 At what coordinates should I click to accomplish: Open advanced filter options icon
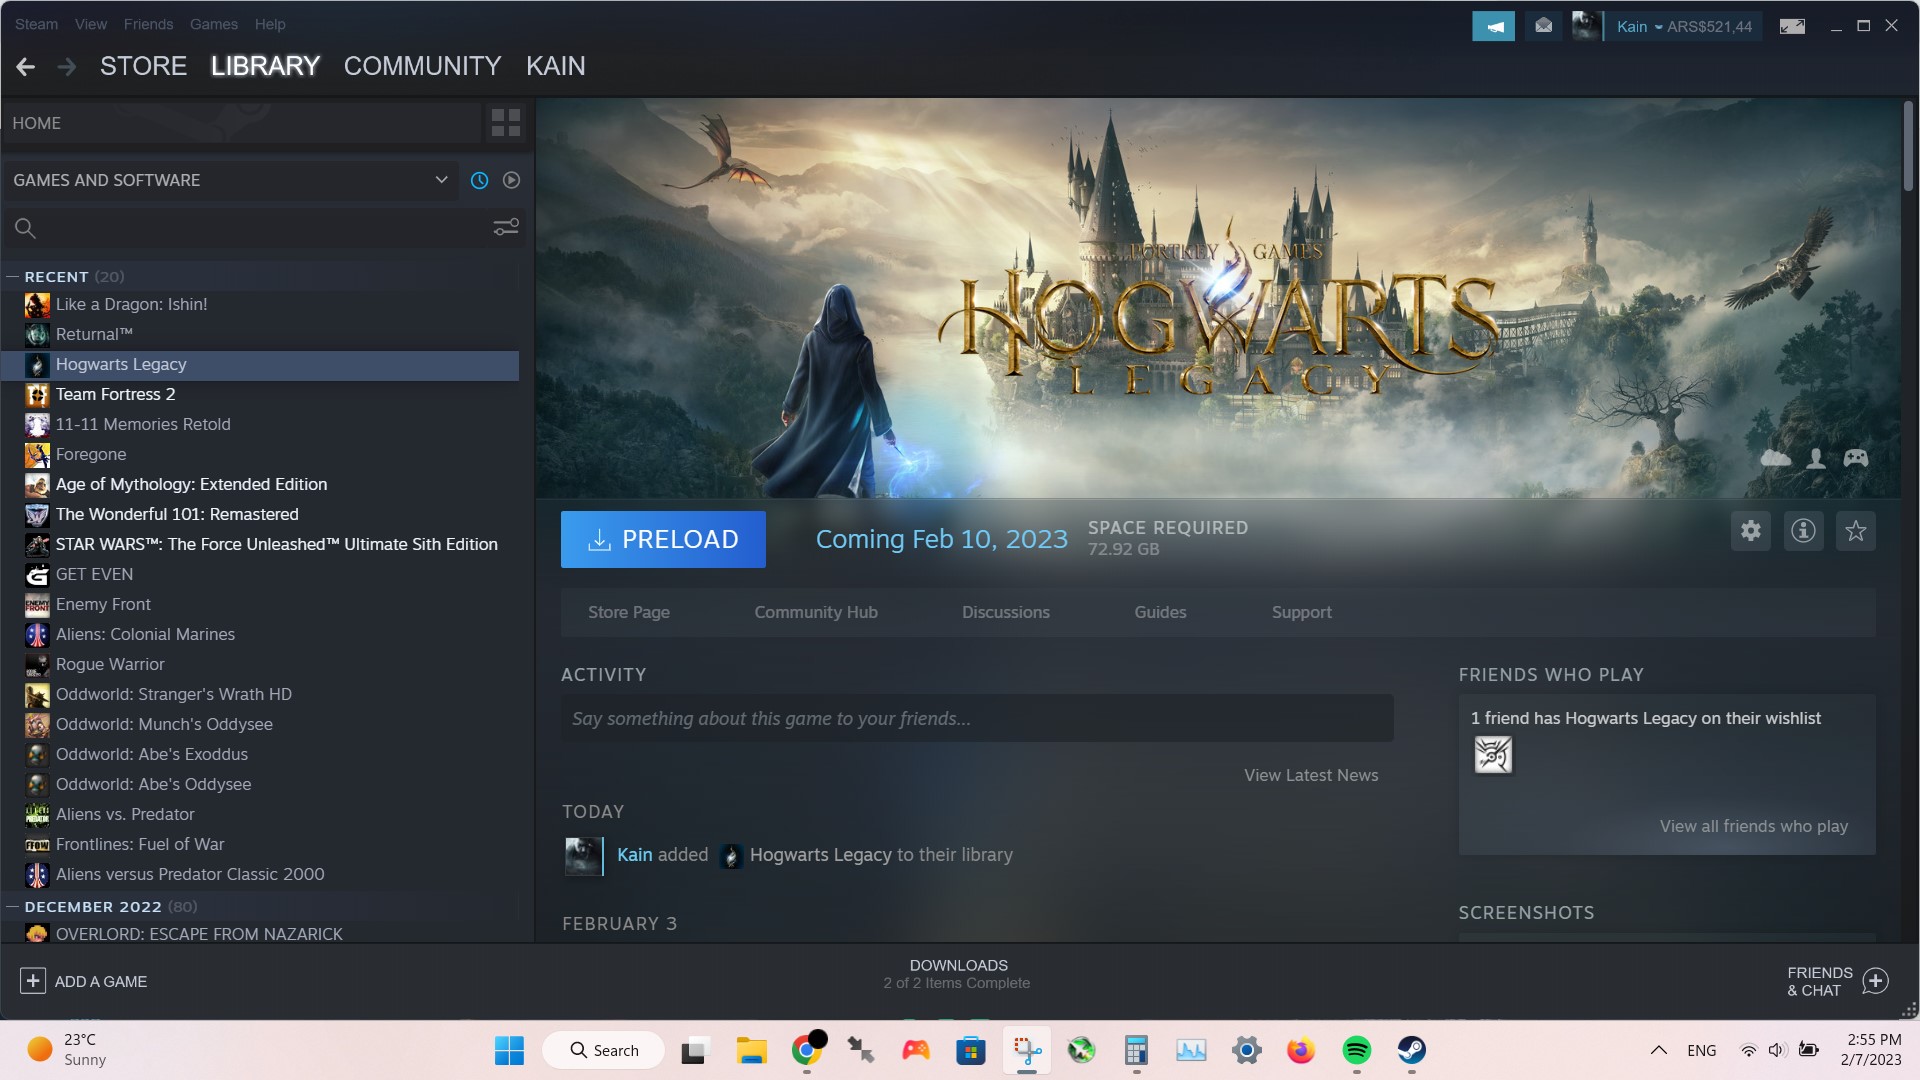click(x=506, y=228)
